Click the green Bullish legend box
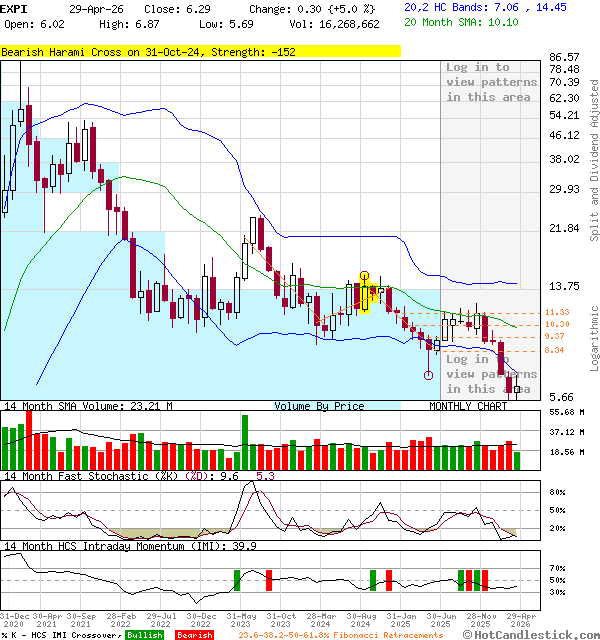The height and width of the screenshot is (640, 600). click(x=145, y=634)
